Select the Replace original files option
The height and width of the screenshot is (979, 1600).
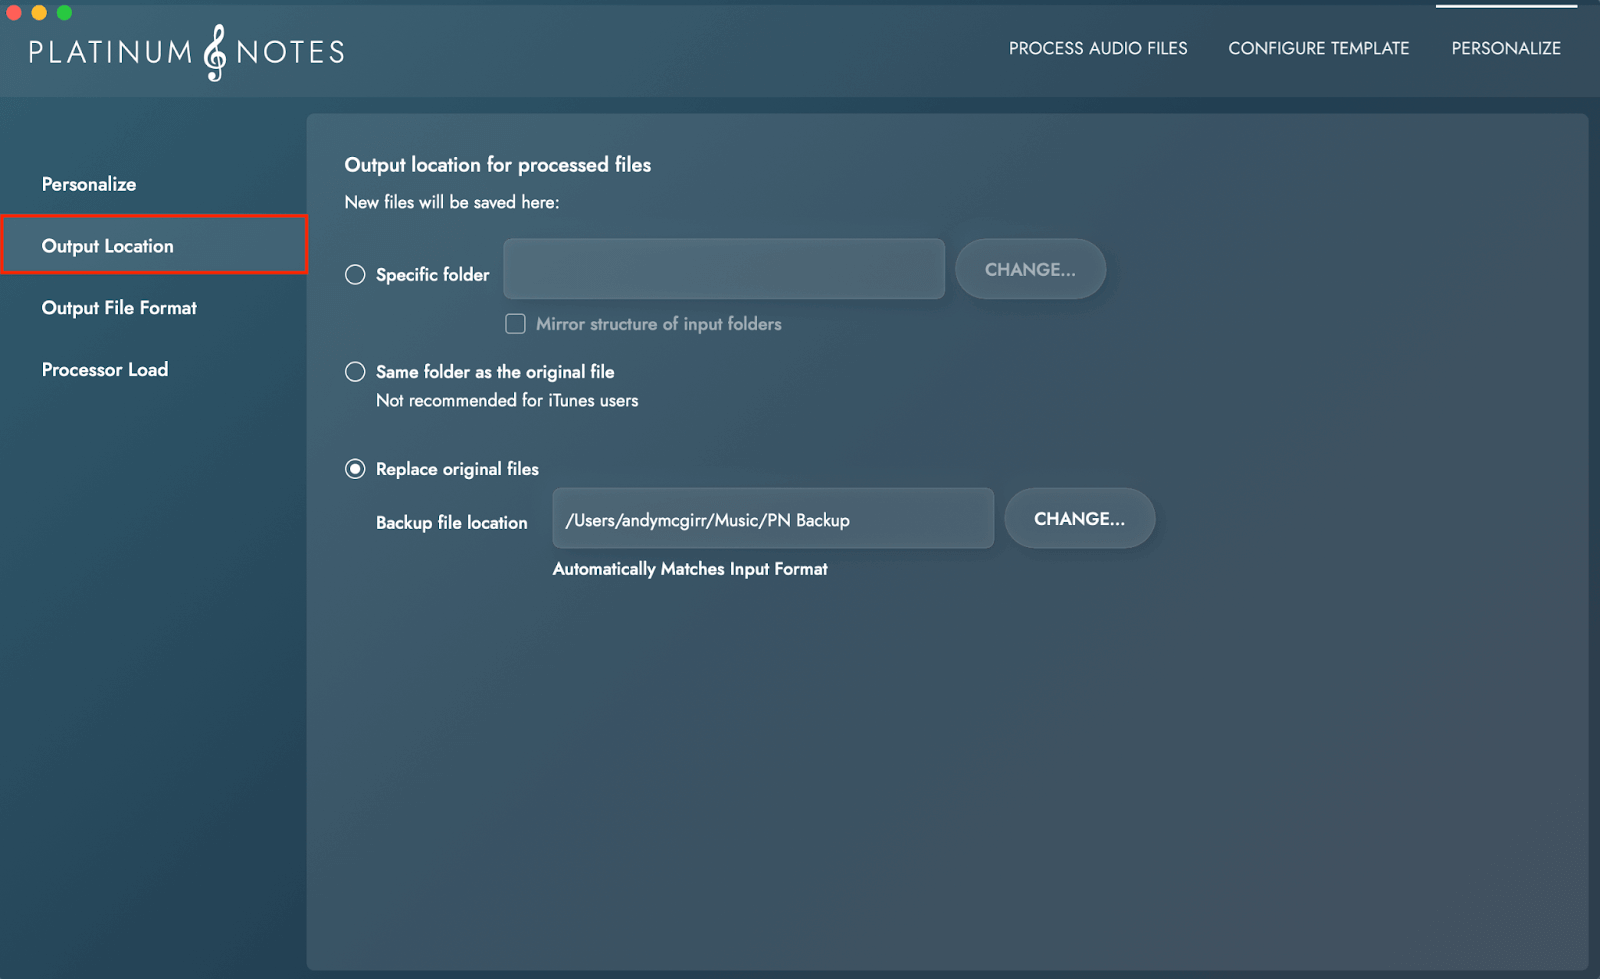pyautogui.click(x=355, y=469)
